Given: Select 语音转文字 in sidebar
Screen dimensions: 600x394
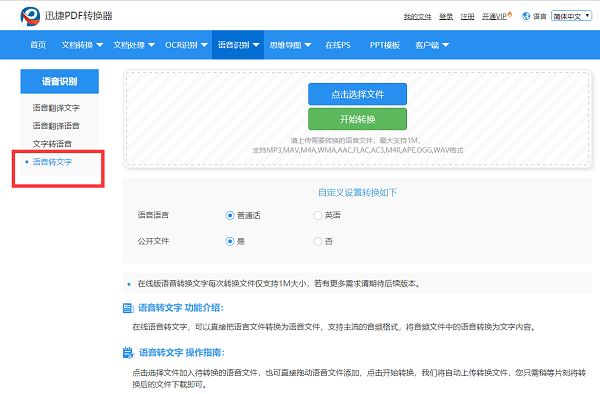Looking at the screenshot, I should click(52, 162).
